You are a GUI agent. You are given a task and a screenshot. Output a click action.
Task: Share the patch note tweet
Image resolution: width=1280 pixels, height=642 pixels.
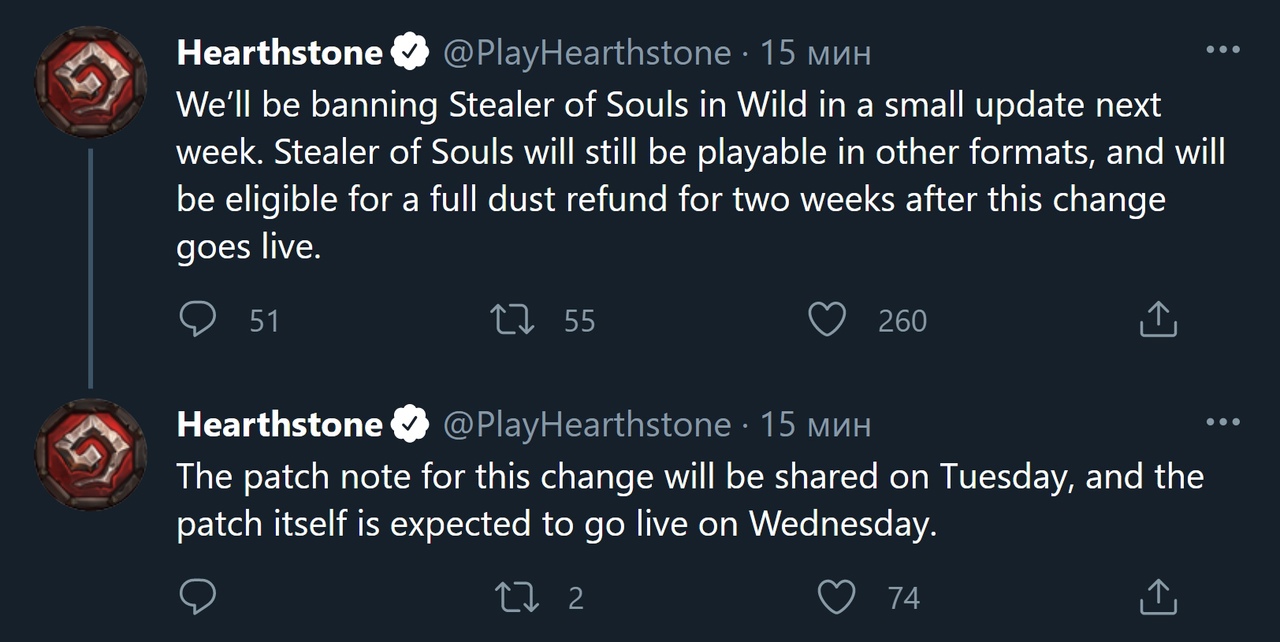1158,597
